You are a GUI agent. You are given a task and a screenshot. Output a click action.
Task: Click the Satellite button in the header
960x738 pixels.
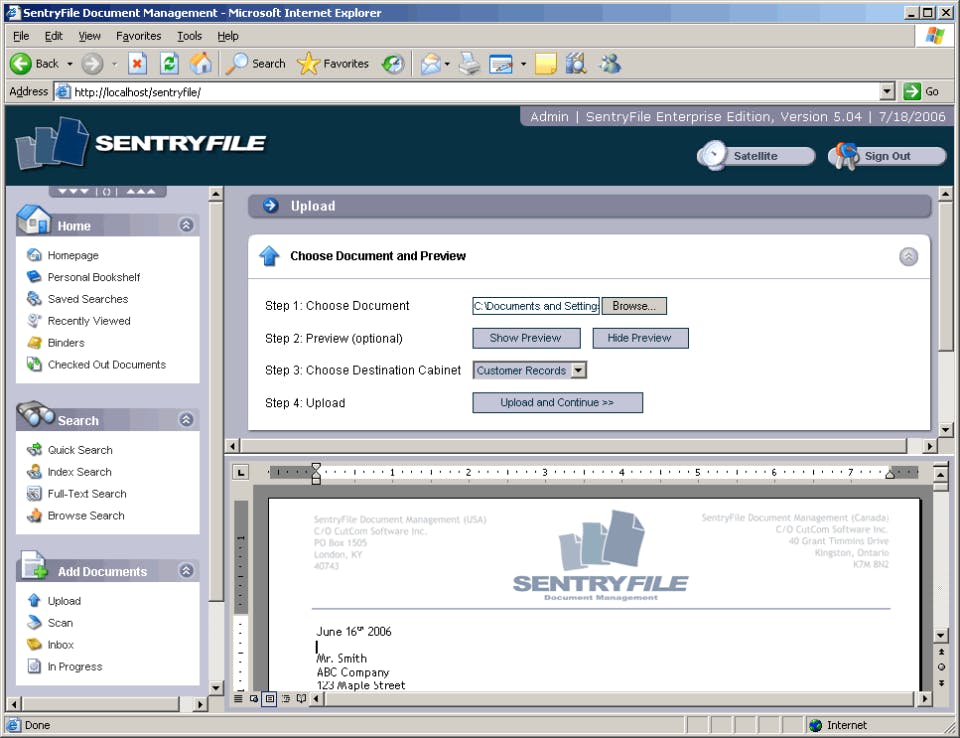tap(761, 155)
